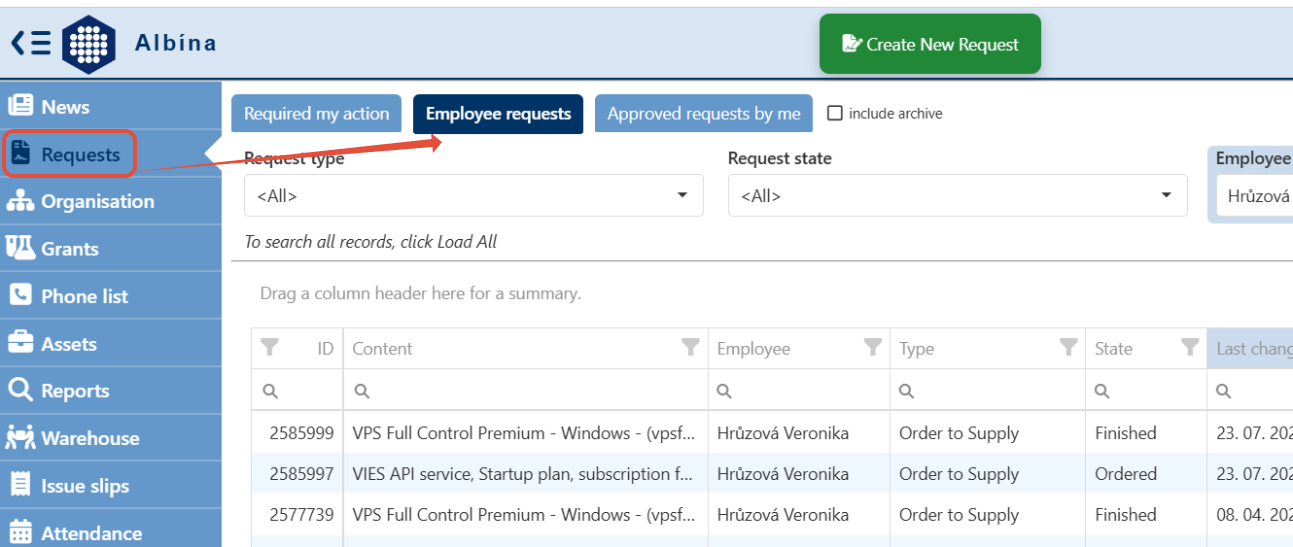Viewport: 1293px width, 547px height.
Task: Click Finished state in row 2585999
Action: click(1125, 433)
